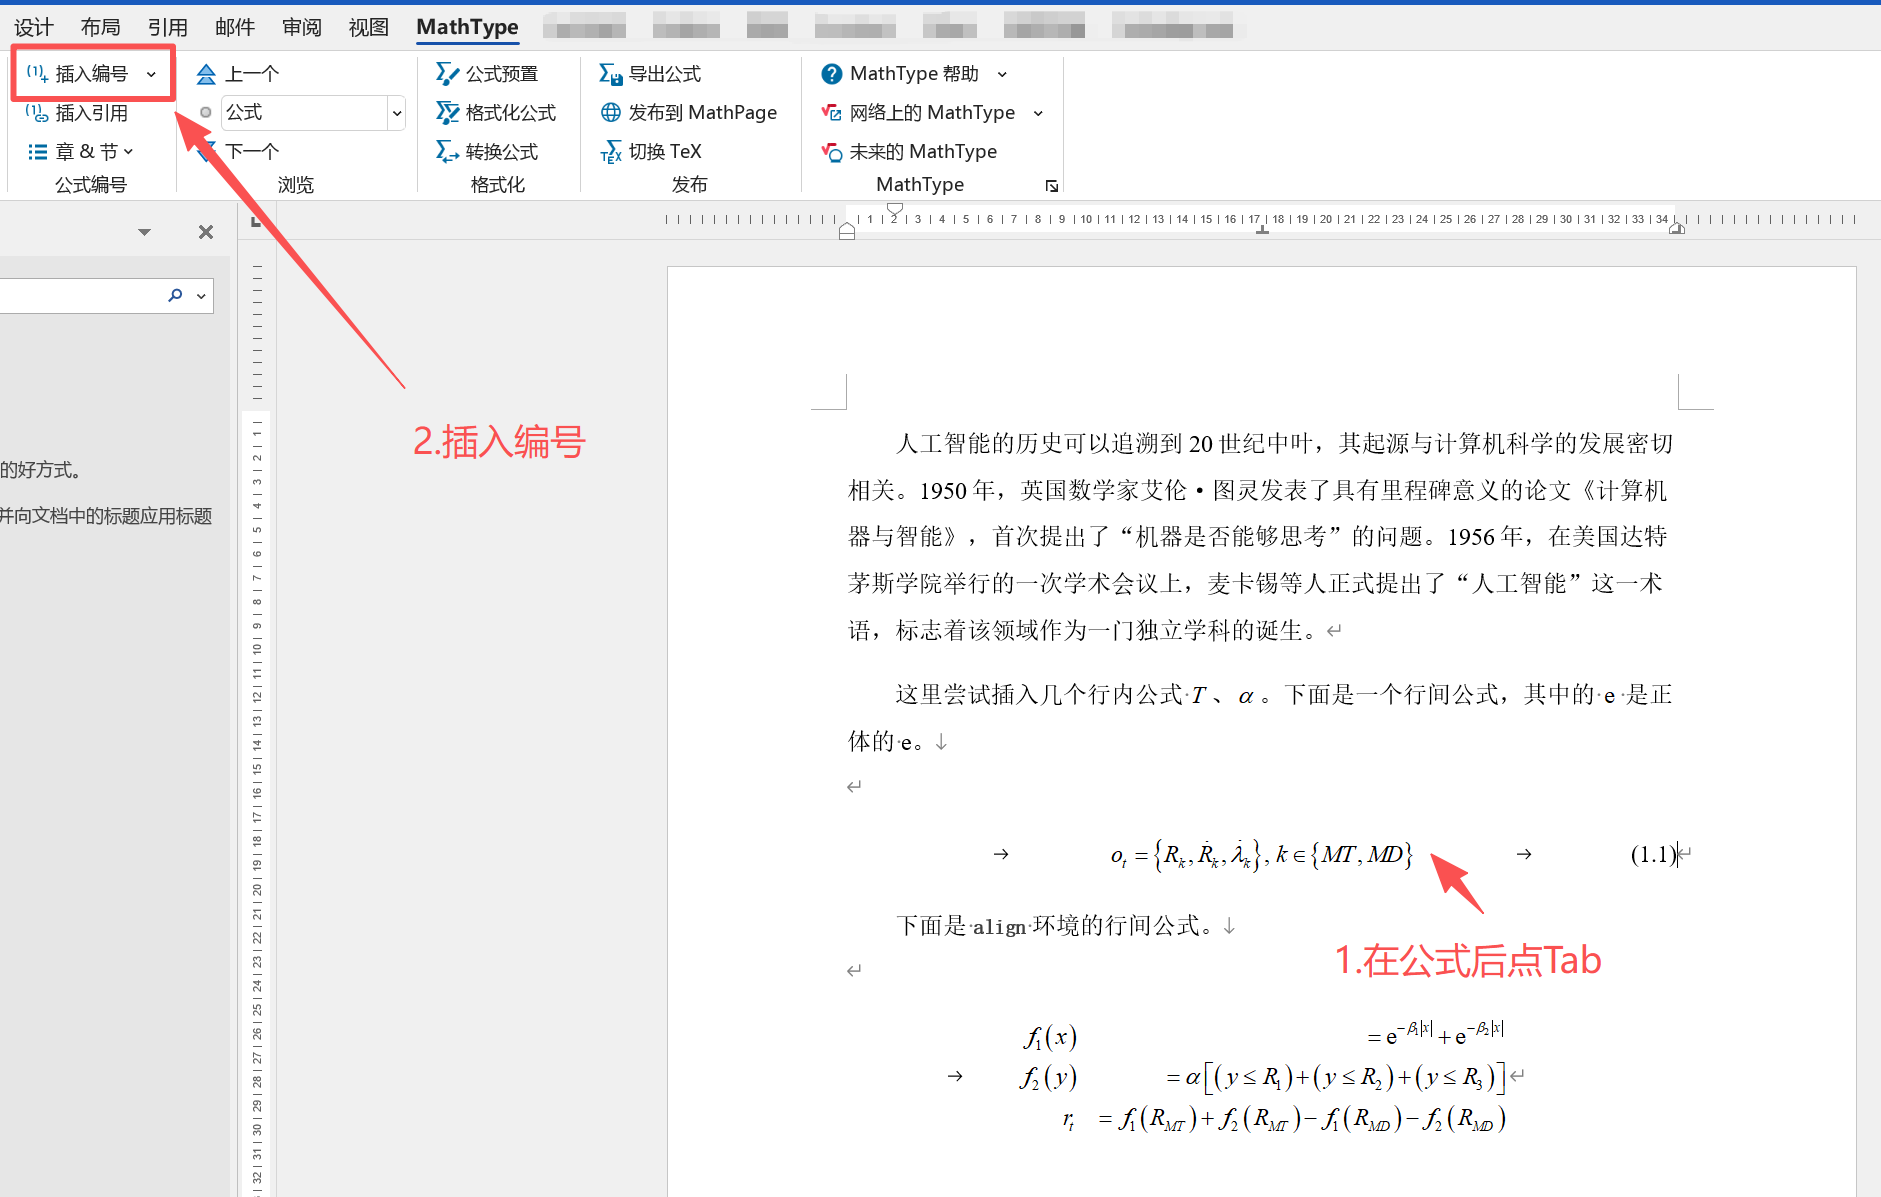
Task: Switch to the 审阅 tab
Action: coord(301,27)
